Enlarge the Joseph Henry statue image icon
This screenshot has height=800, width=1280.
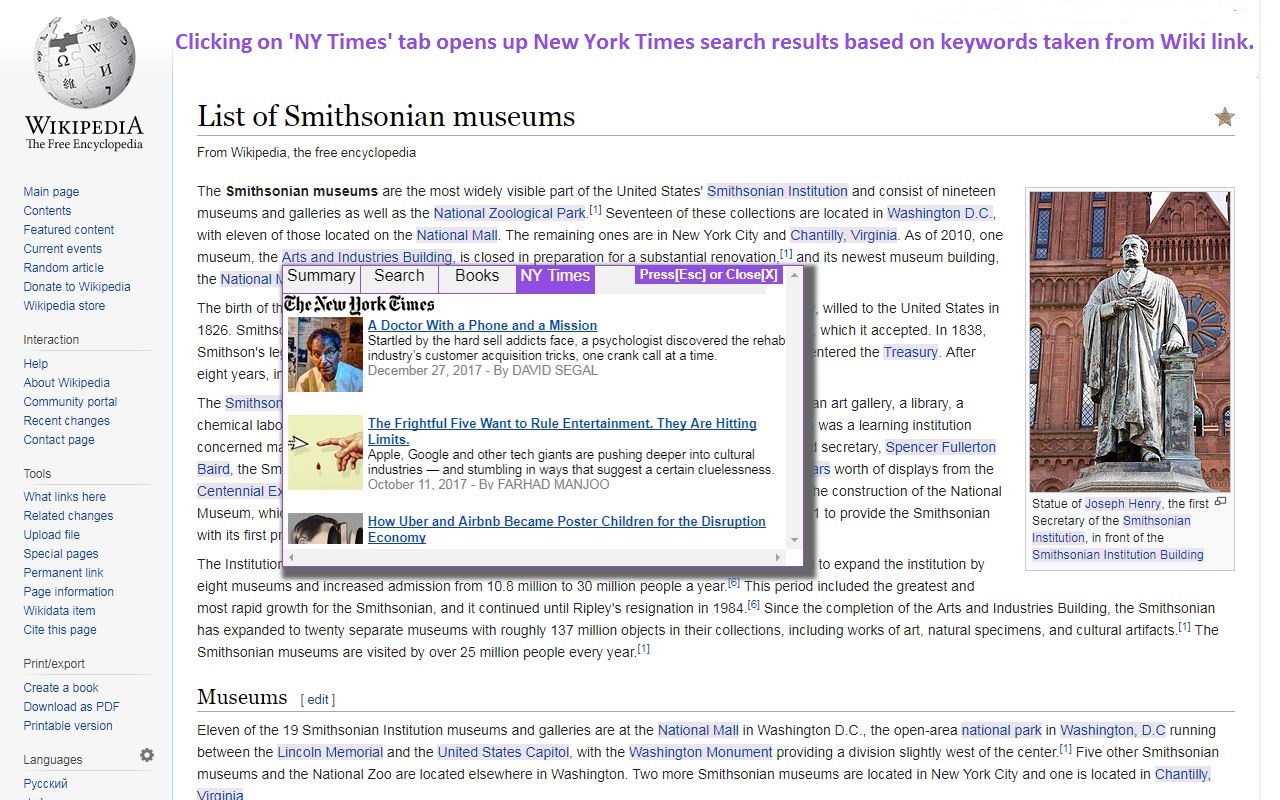click(x=1220, y=502)
